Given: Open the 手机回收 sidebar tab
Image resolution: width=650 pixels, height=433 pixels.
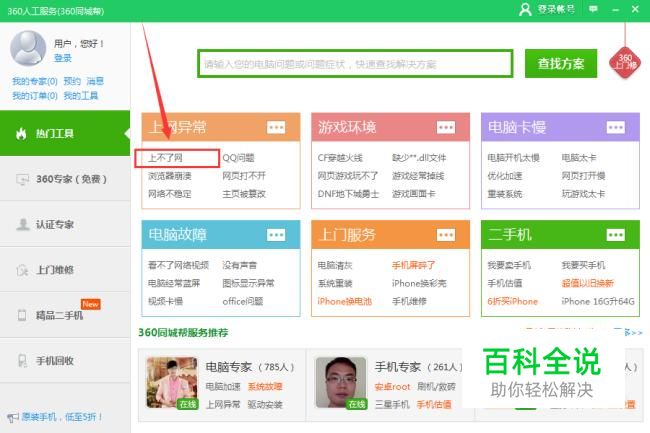Looking at the screenshot, I should point(65,360).
